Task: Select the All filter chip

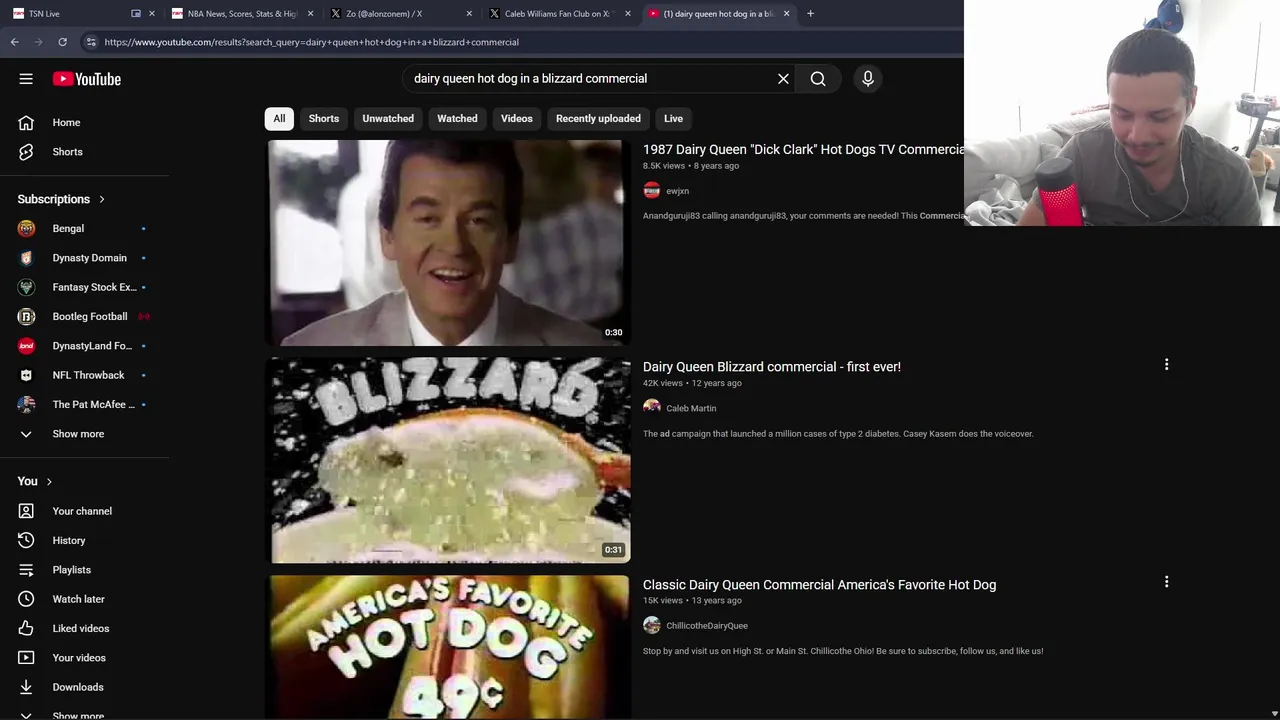Action: pos(279,118)
